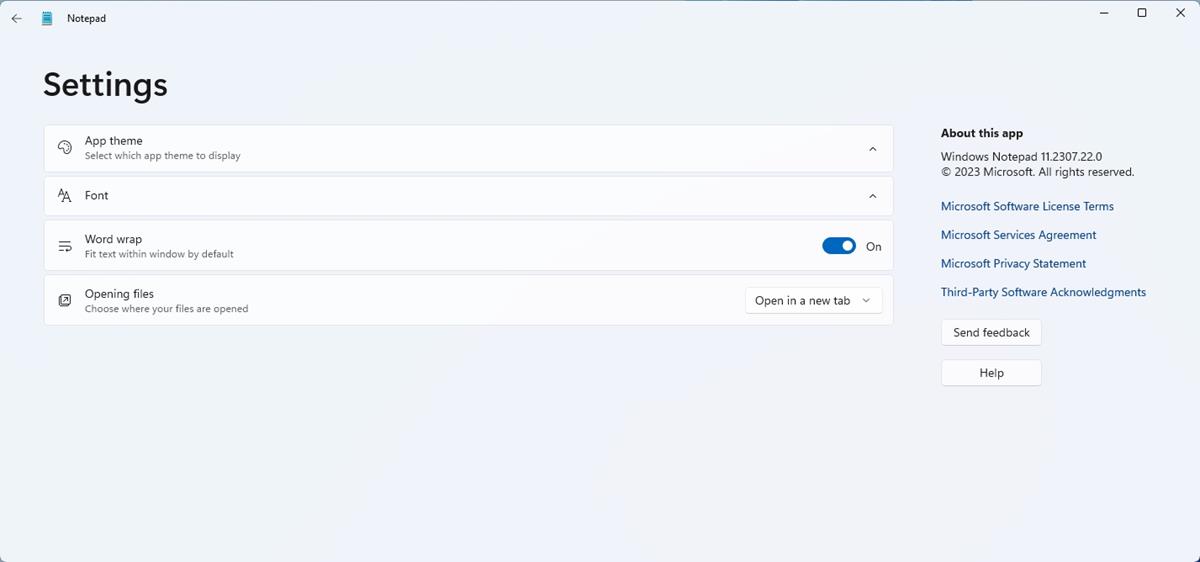
Task: Click the 'Notepad' title text
Action: click(x=86, y=18)
